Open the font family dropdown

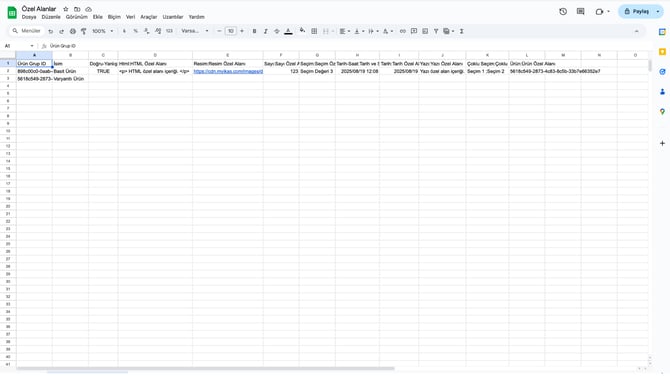(x=195, y=31)
